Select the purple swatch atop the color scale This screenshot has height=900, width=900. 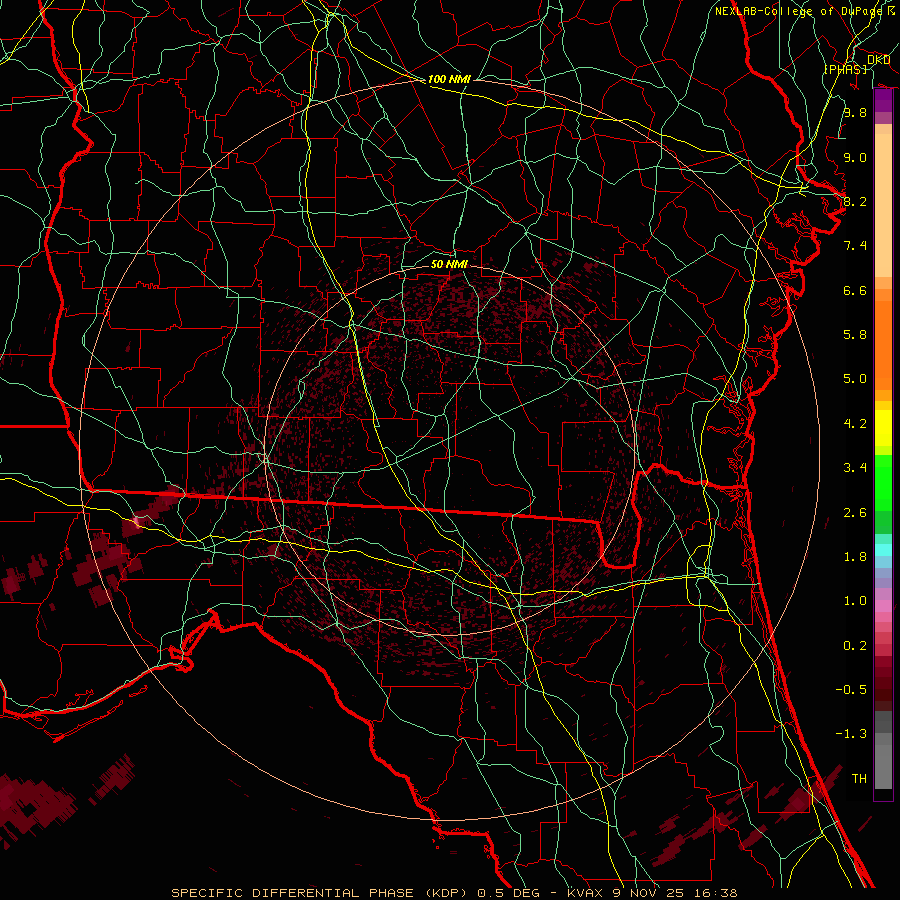[883, 101]
